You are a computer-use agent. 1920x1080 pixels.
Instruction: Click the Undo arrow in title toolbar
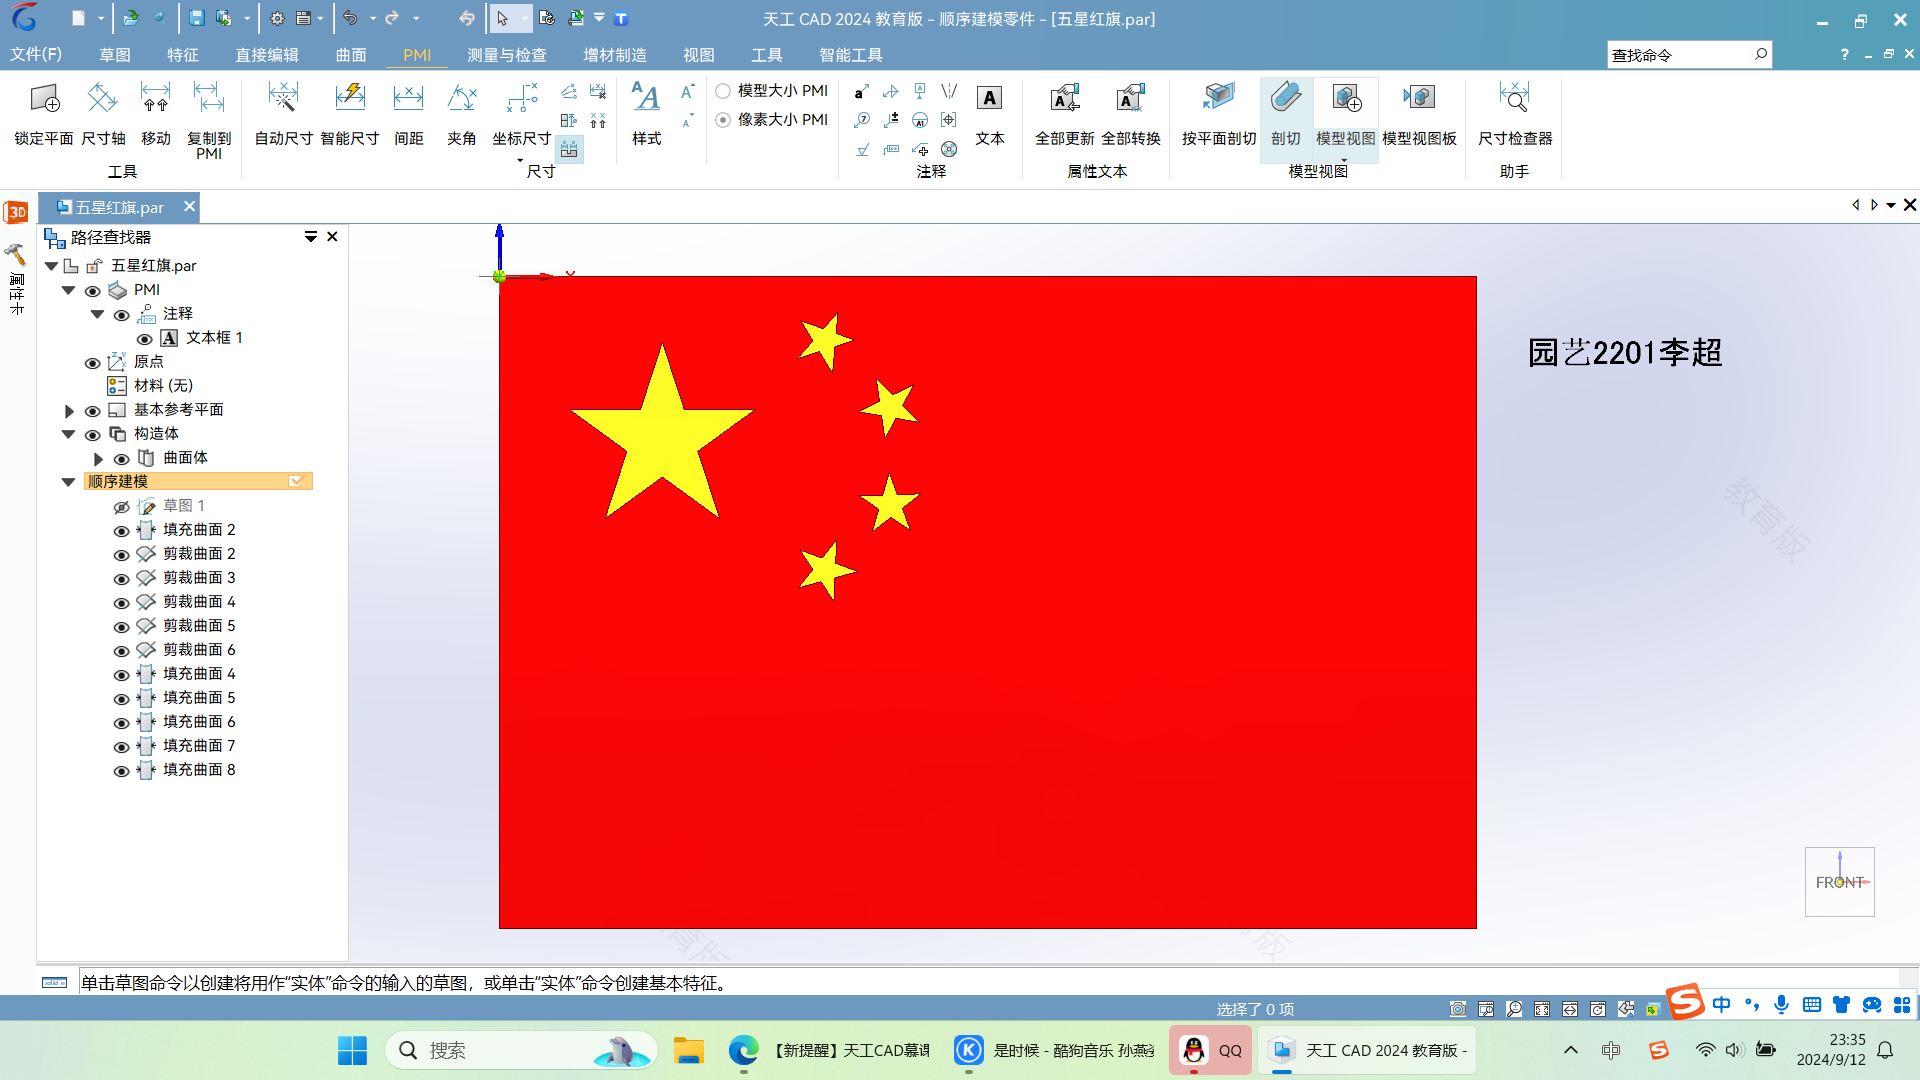pos(350,18)
